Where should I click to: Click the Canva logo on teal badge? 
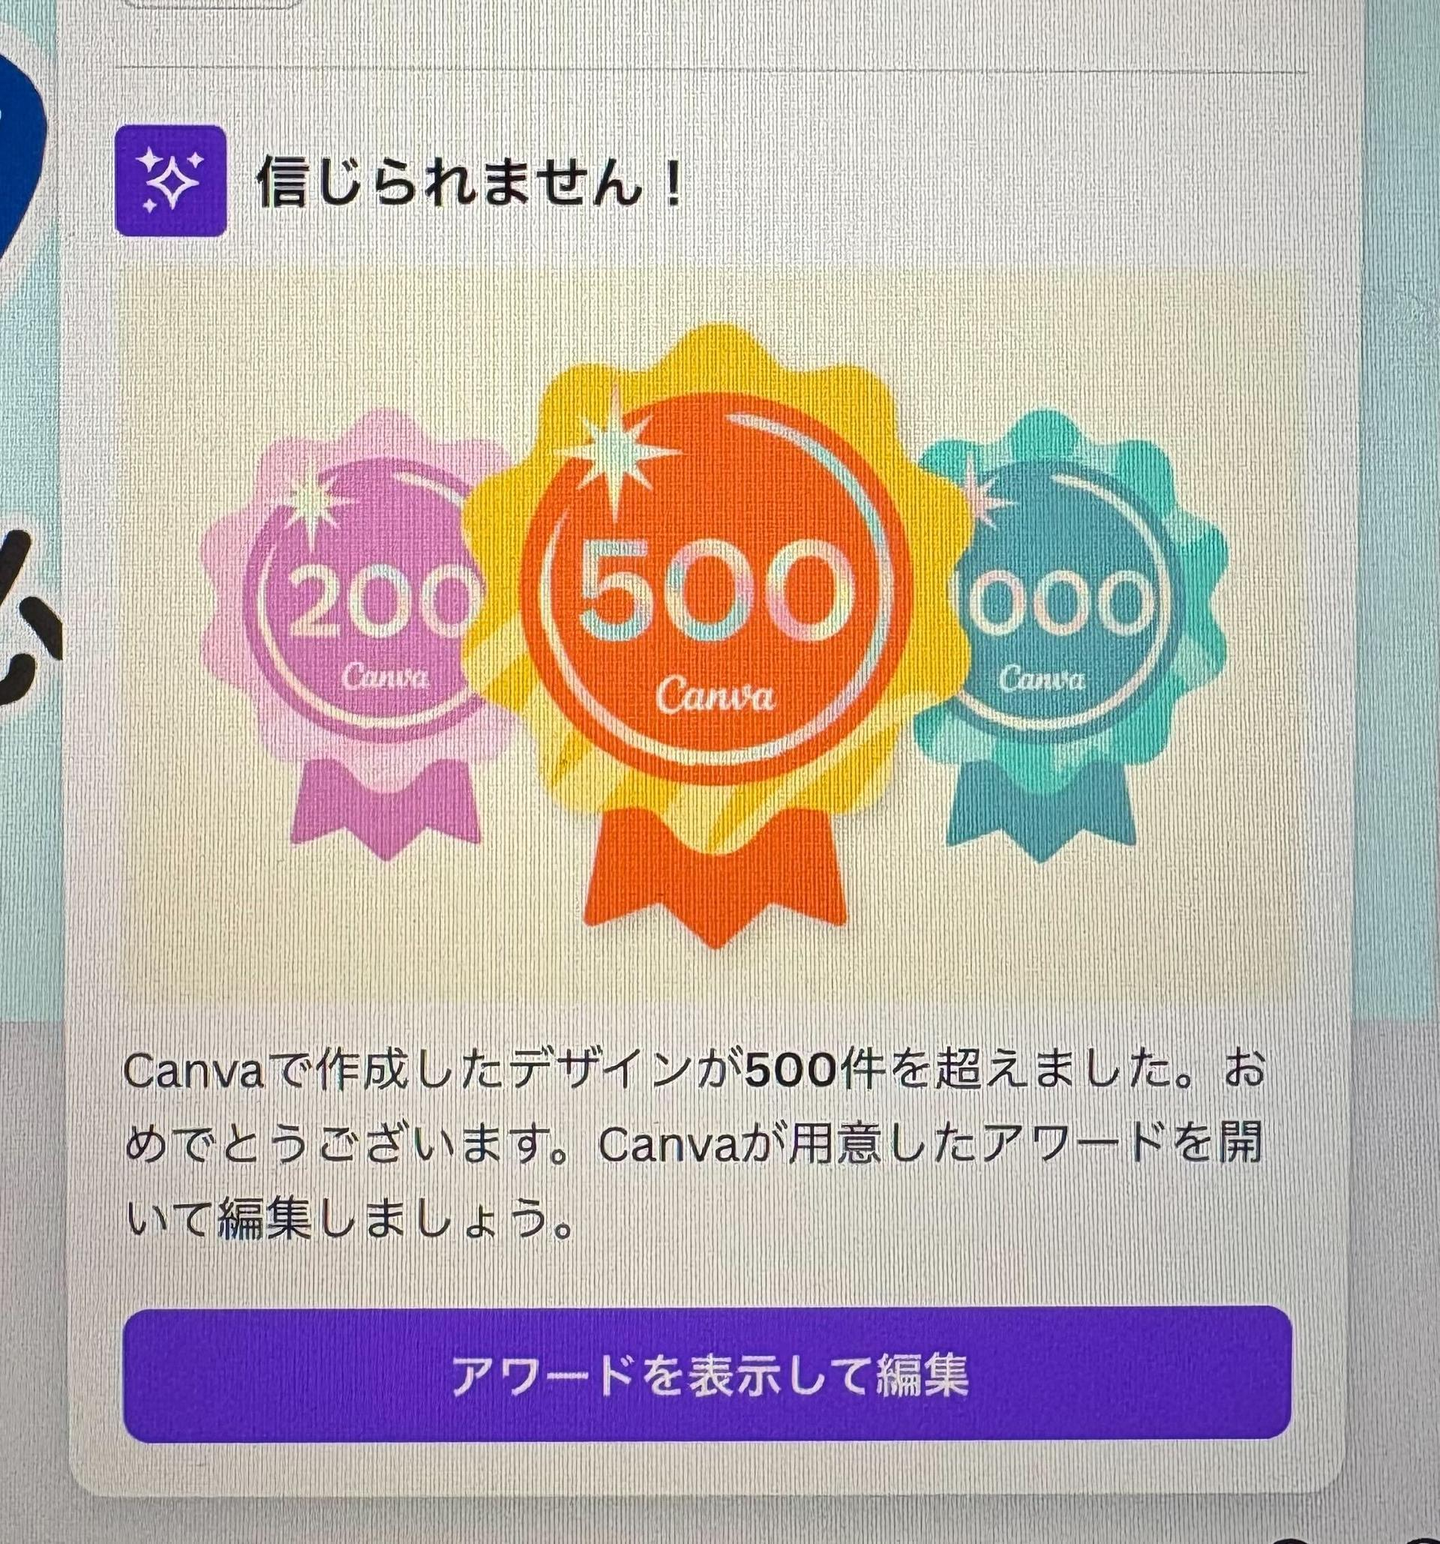pyautogui.click(x=1041, y=679)
